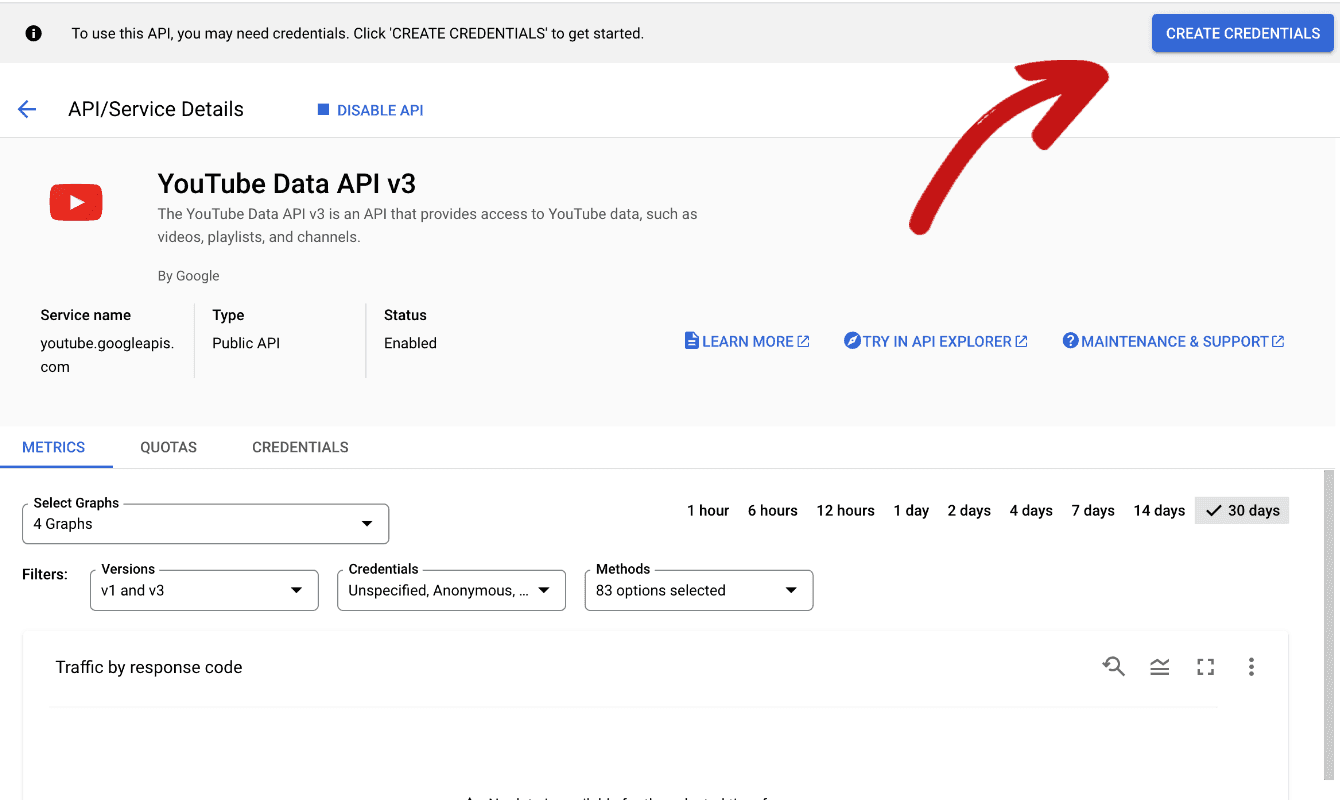The image size is (1340, 800).
Task: Open the Credentials filter dropdown
Action: (451, 590)
